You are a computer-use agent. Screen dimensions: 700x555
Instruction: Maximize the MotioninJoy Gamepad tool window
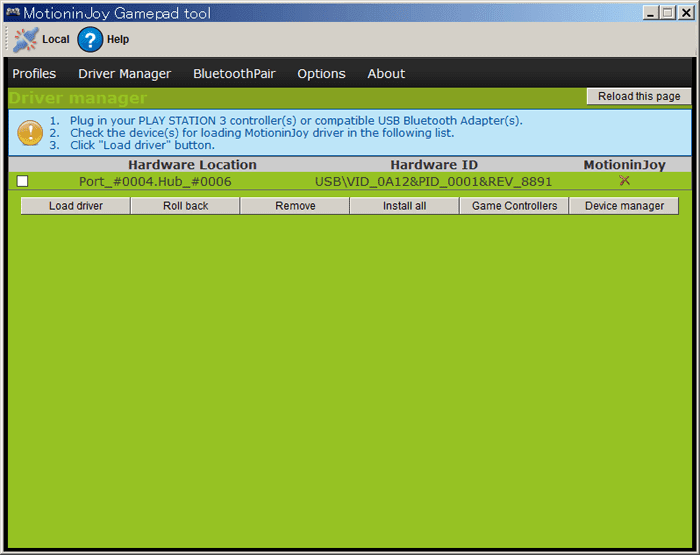tap(668, 13)
